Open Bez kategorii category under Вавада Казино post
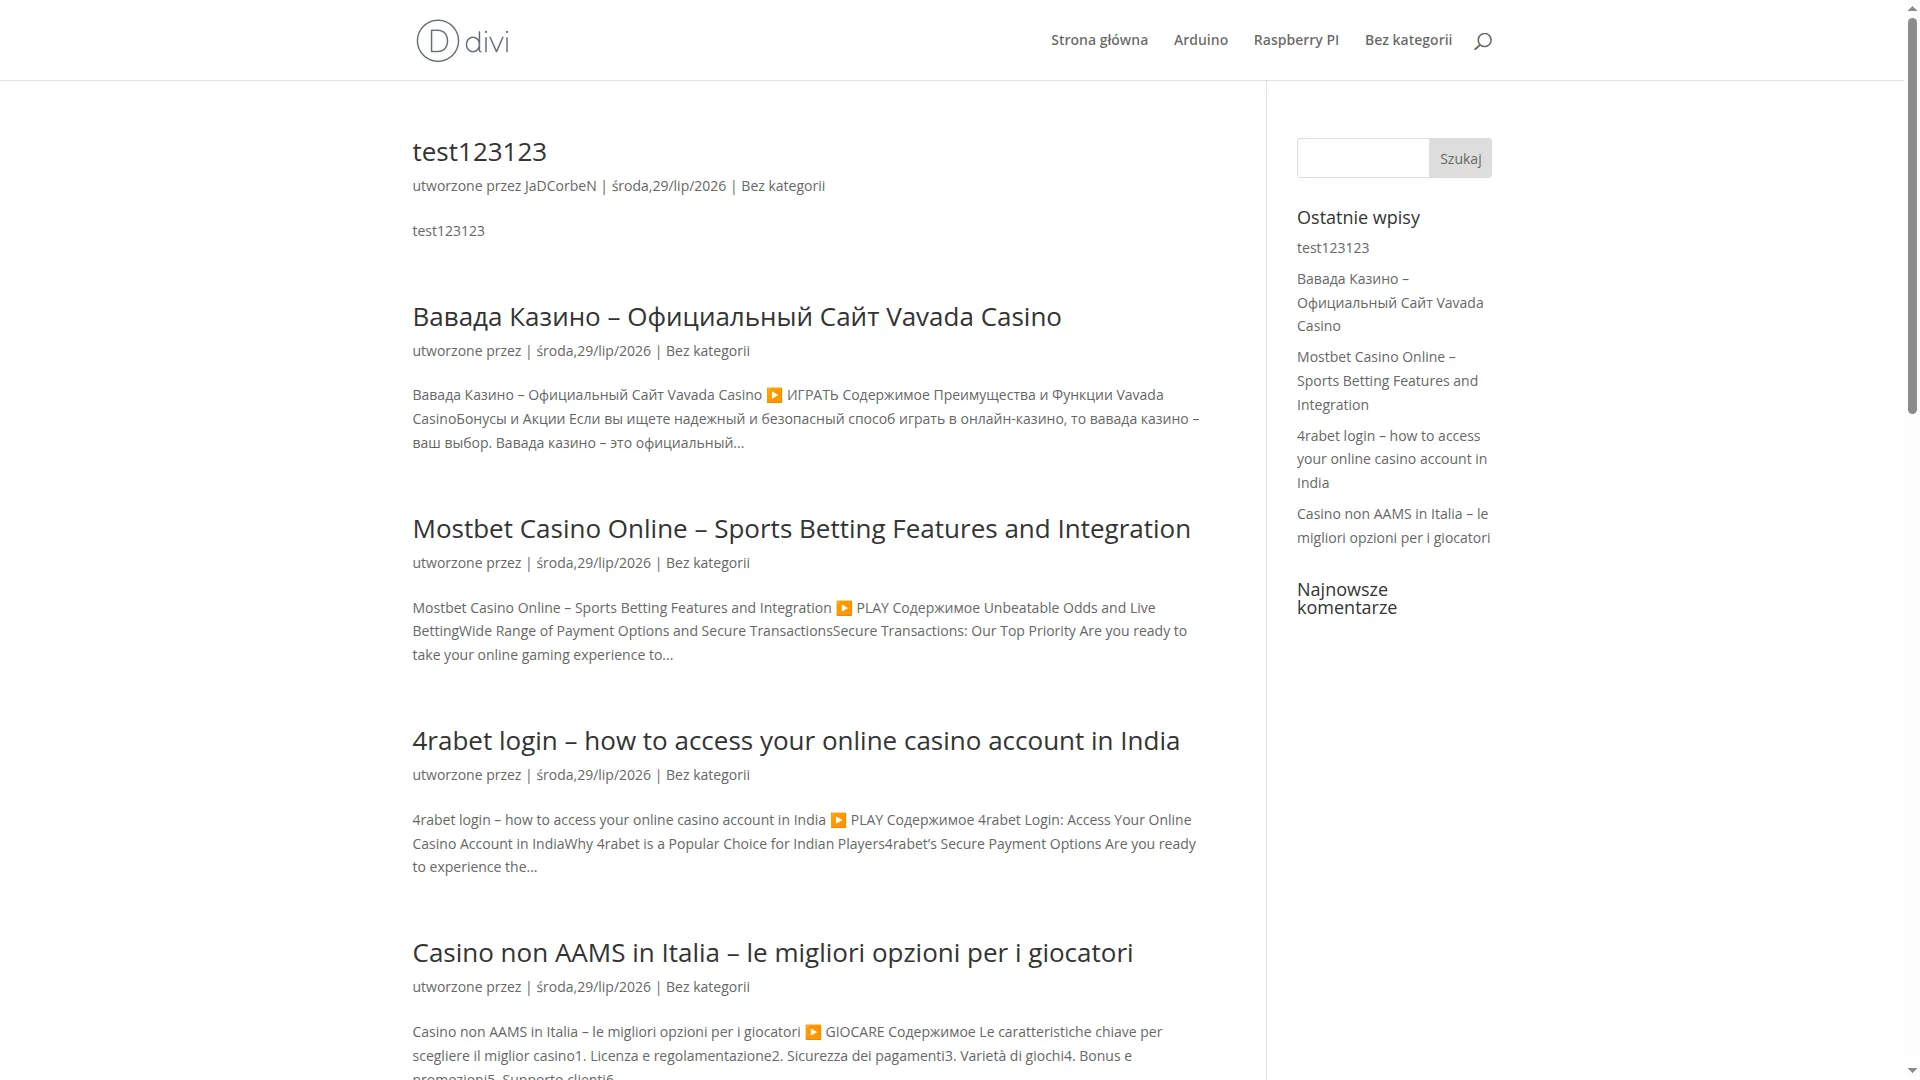 pyautogui.click(x=708, y=351)
